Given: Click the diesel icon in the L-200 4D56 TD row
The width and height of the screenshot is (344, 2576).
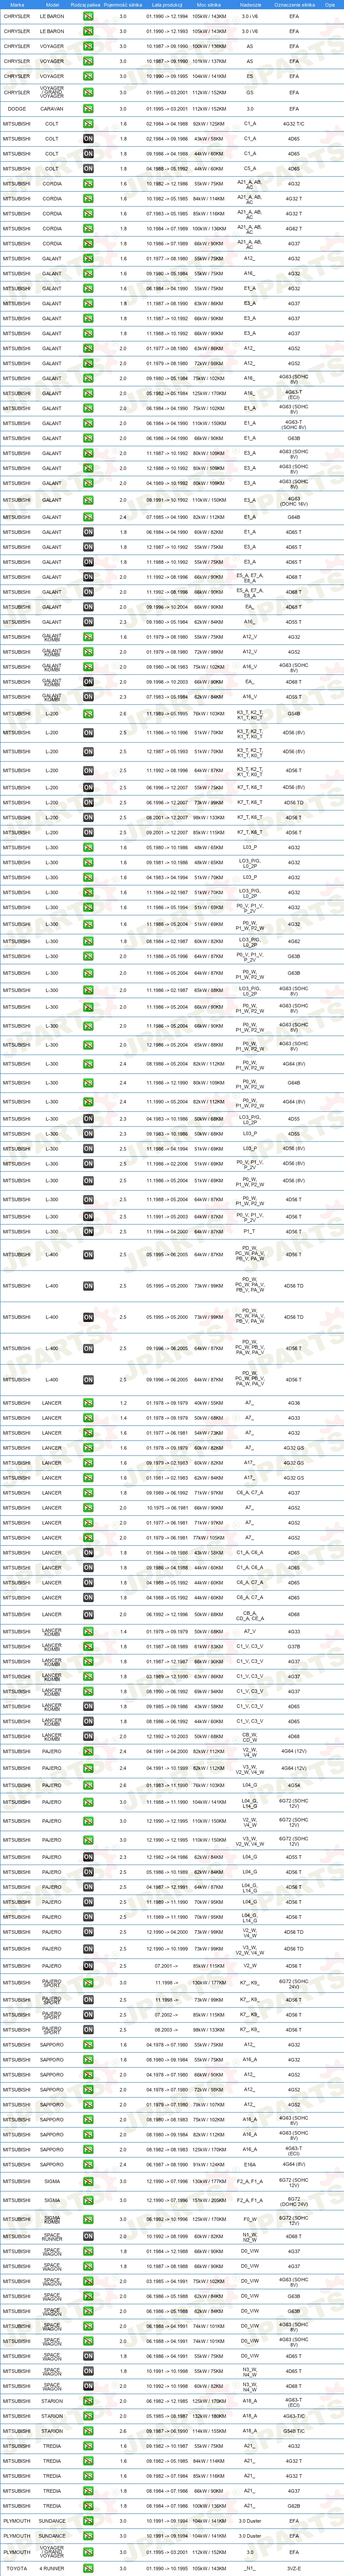Looking at the screenshot, I should click(x=88, y=802).
